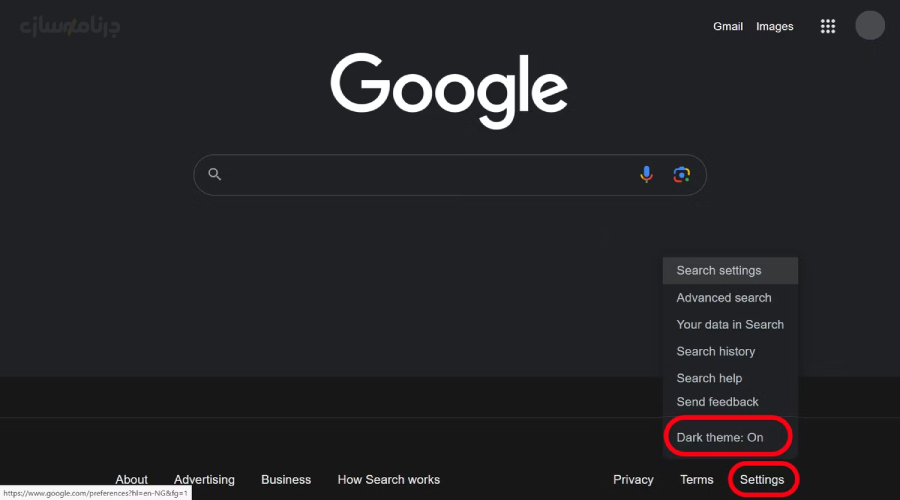Viewport: 900px width, 500px height.
Task: Click the About footer link
Action: (x=131, y=479)
